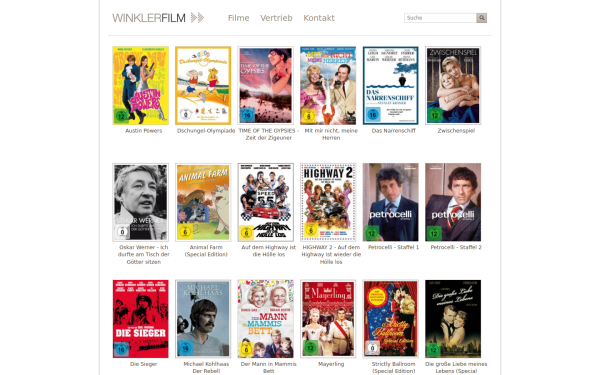Click the Dschungel-Olympiade title link
This screenshot has width=600, height=375.
206,130
